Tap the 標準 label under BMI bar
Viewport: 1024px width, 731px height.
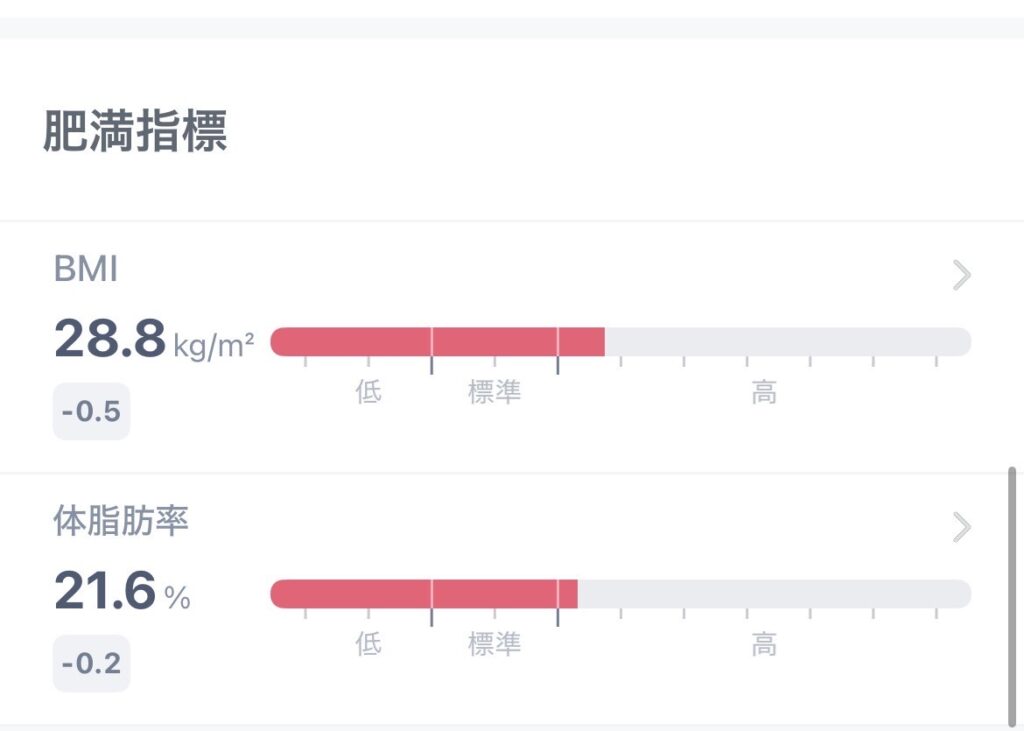[x=495, y=392]
